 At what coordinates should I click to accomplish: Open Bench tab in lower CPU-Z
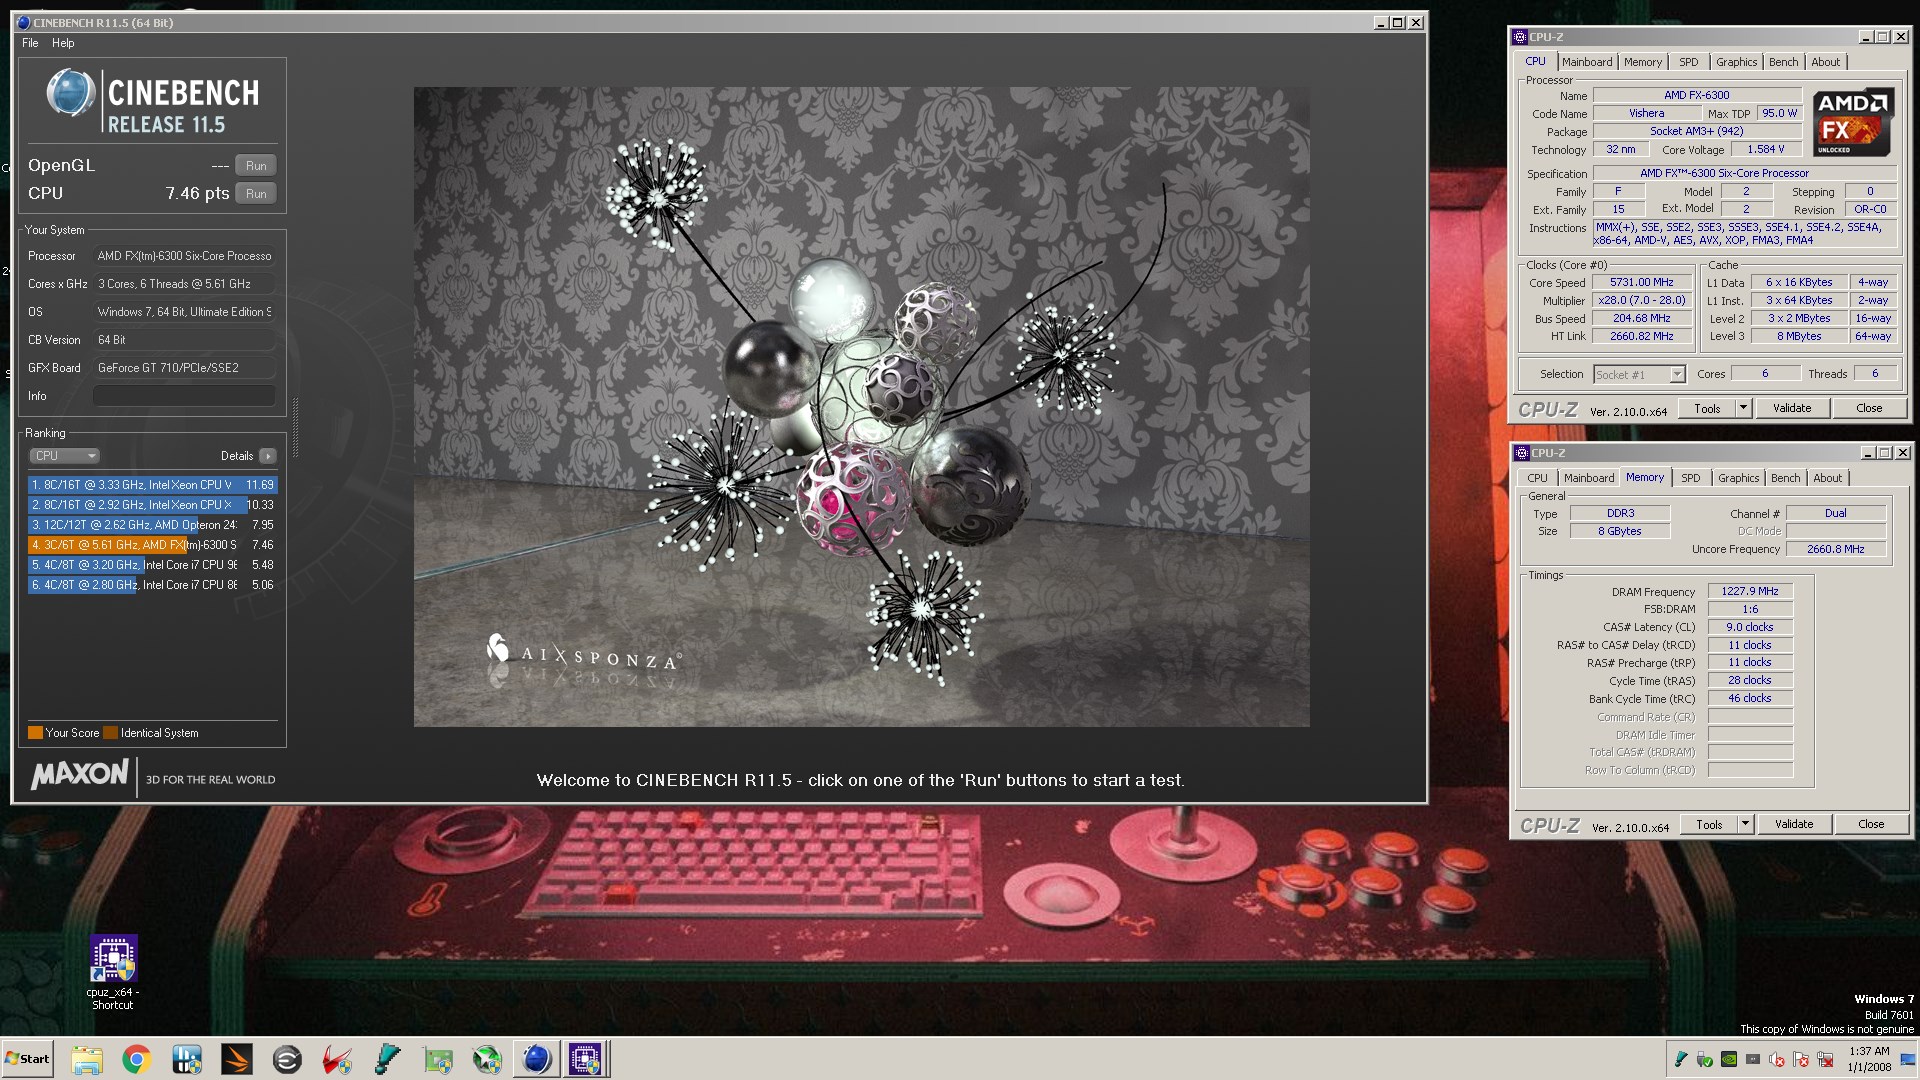(x=1785, y=478)
